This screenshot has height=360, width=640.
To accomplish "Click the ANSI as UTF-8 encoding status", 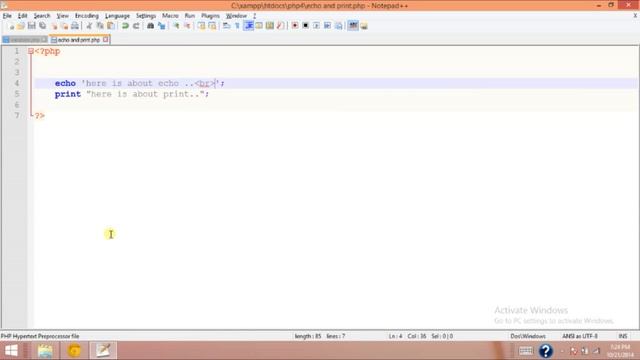I will [x=580, y=336].
